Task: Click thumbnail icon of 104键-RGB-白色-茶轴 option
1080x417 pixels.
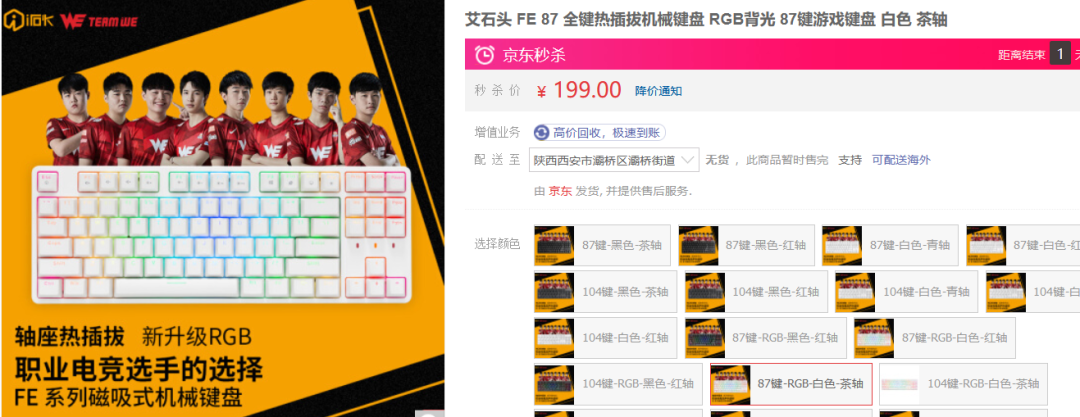Action: pyautogui.click(x=900, y=384)
